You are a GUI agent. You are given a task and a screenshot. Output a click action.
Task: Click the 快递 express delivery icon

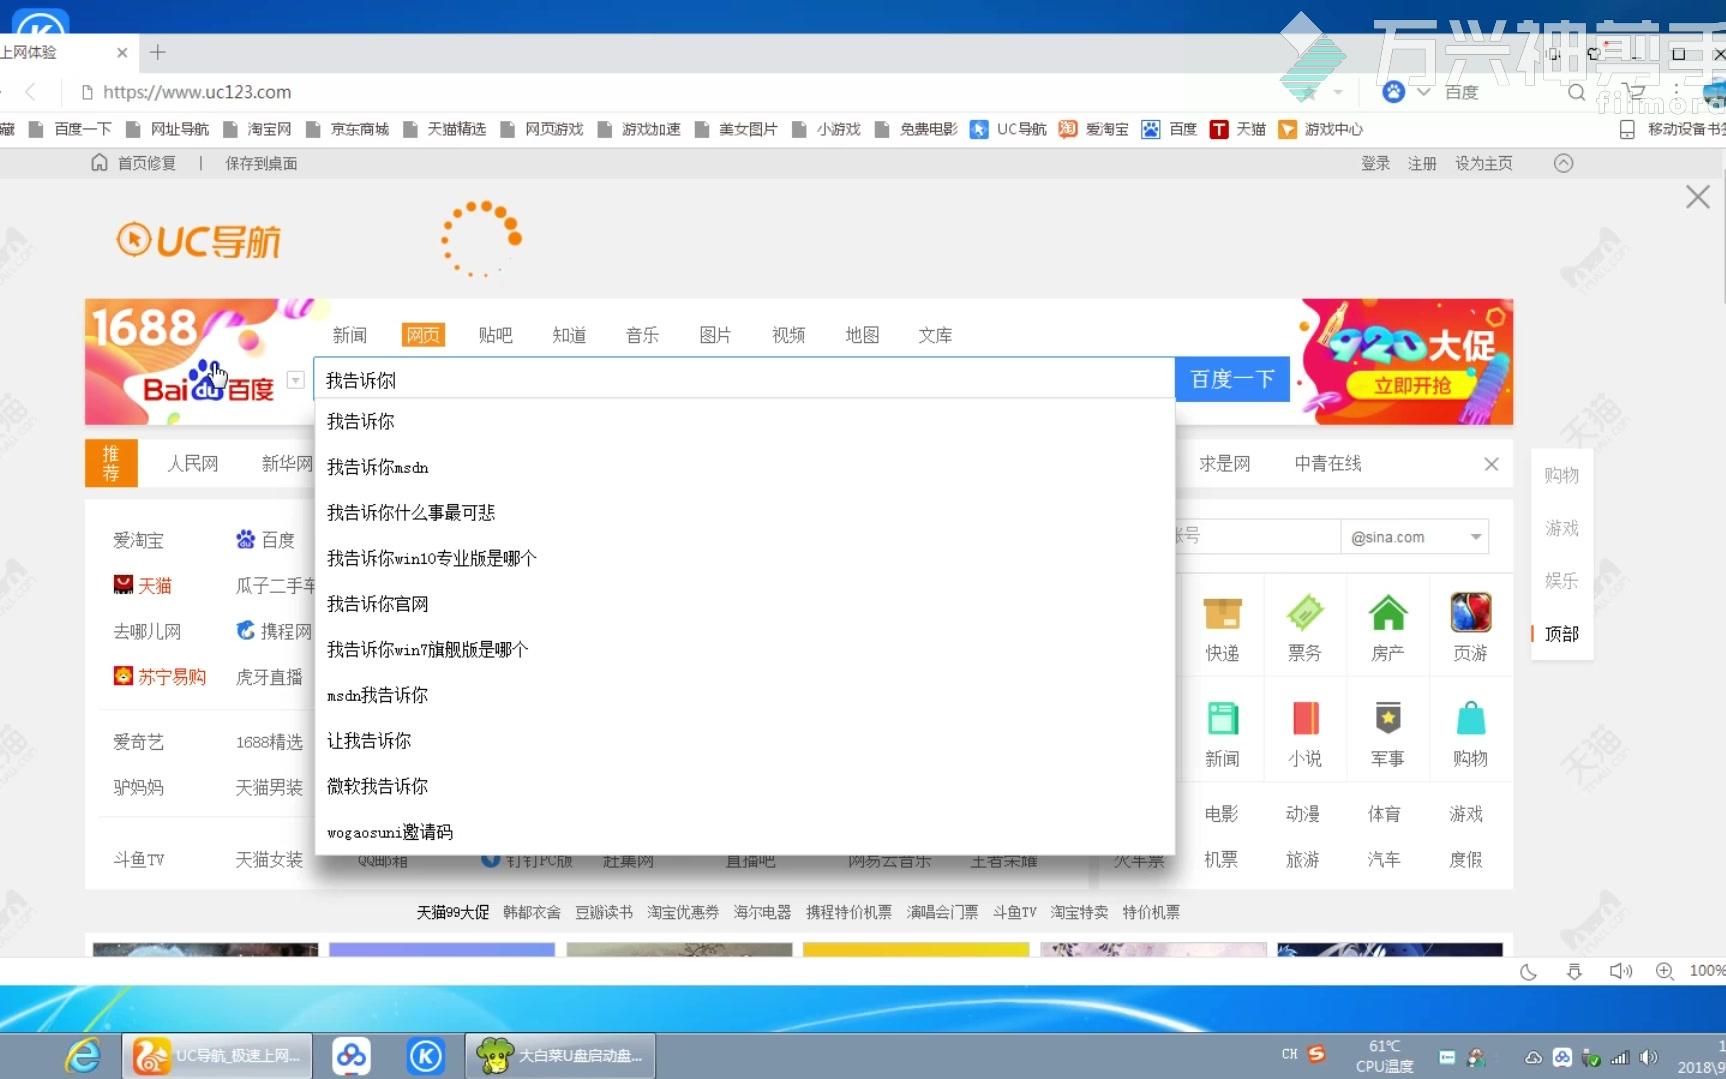pos(1222,614)
